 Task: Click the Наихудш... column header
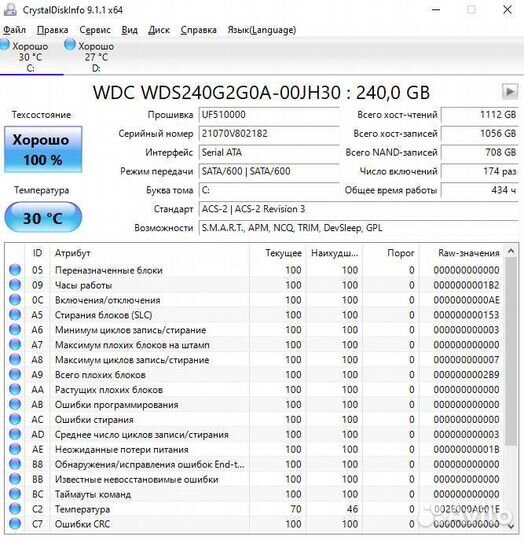pos(334,253)
